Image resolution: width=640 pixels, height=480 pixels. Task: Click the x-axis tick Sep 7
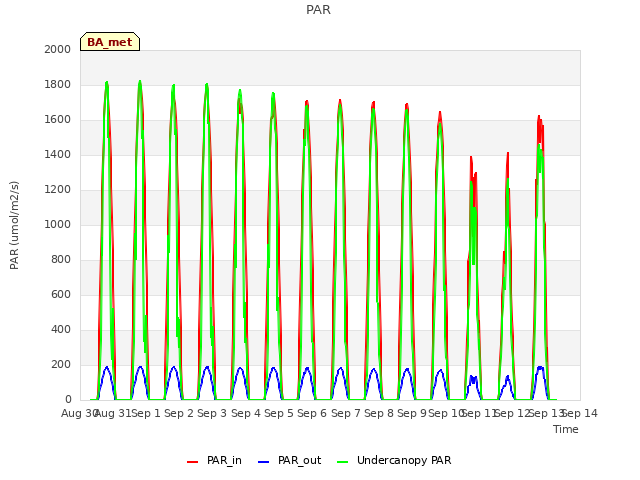pos(346,413)
